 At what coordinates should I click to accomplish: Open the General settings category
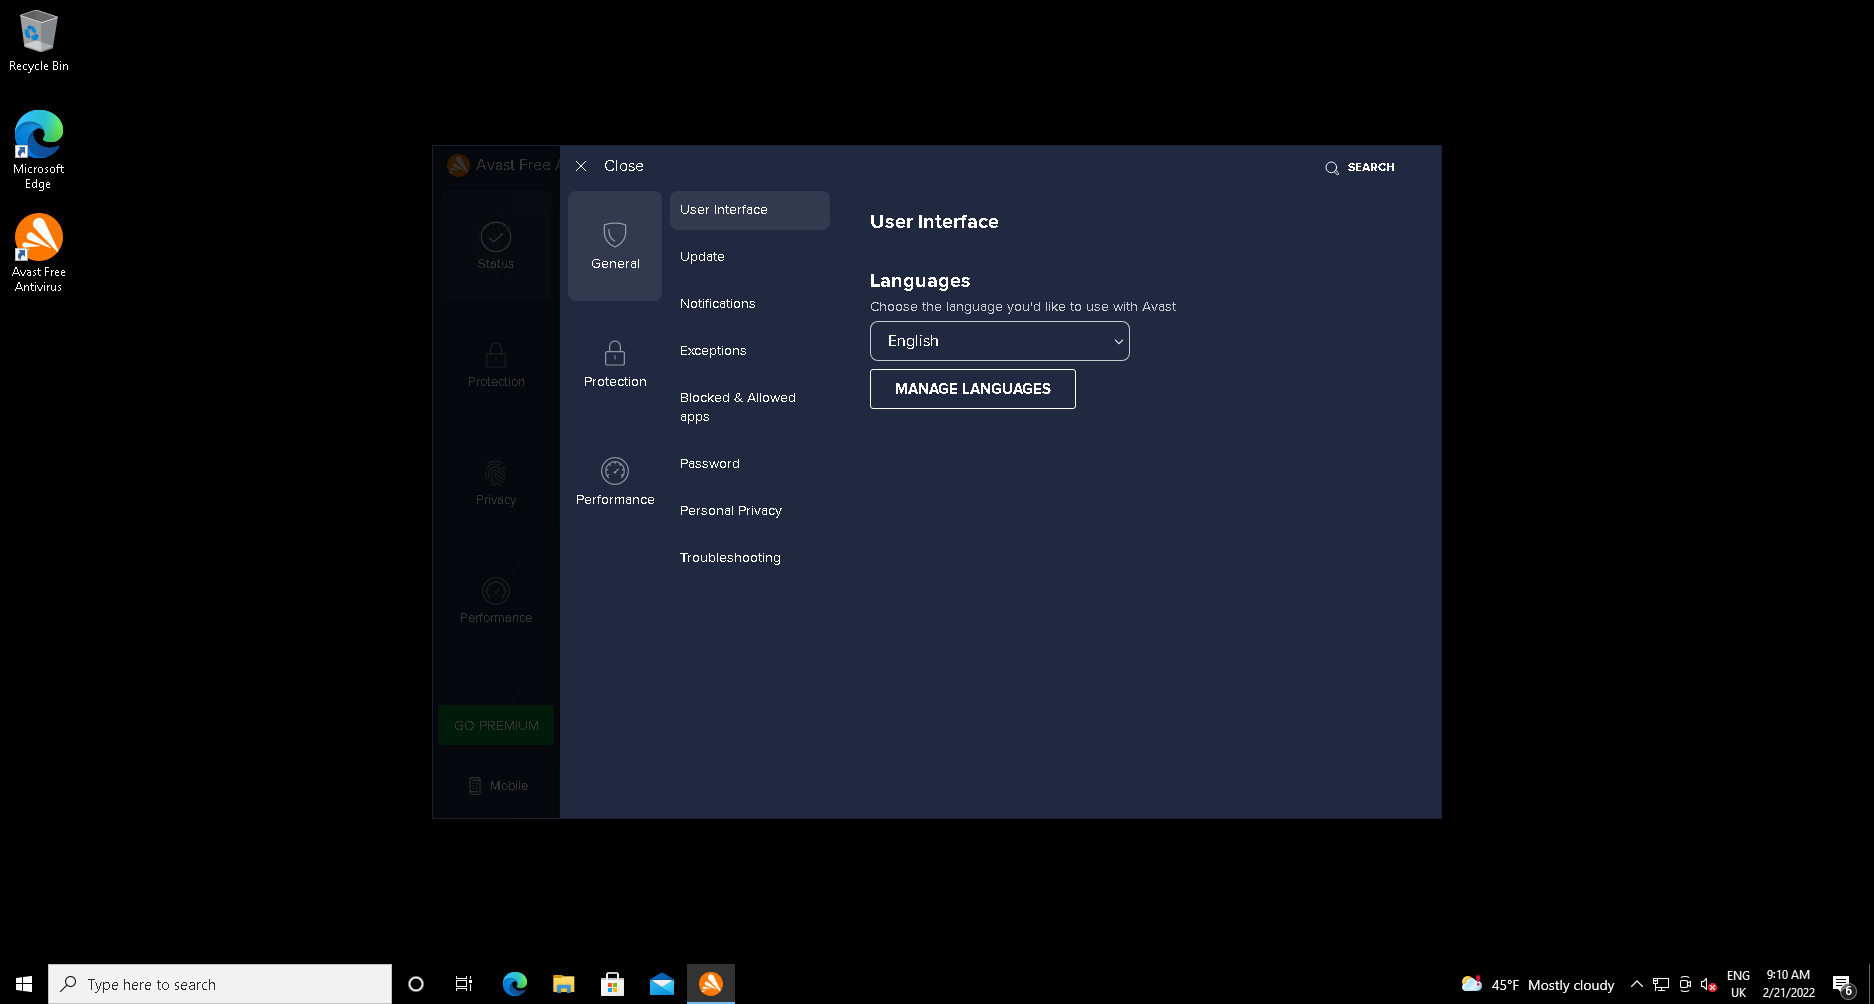(x=615, y=246)
